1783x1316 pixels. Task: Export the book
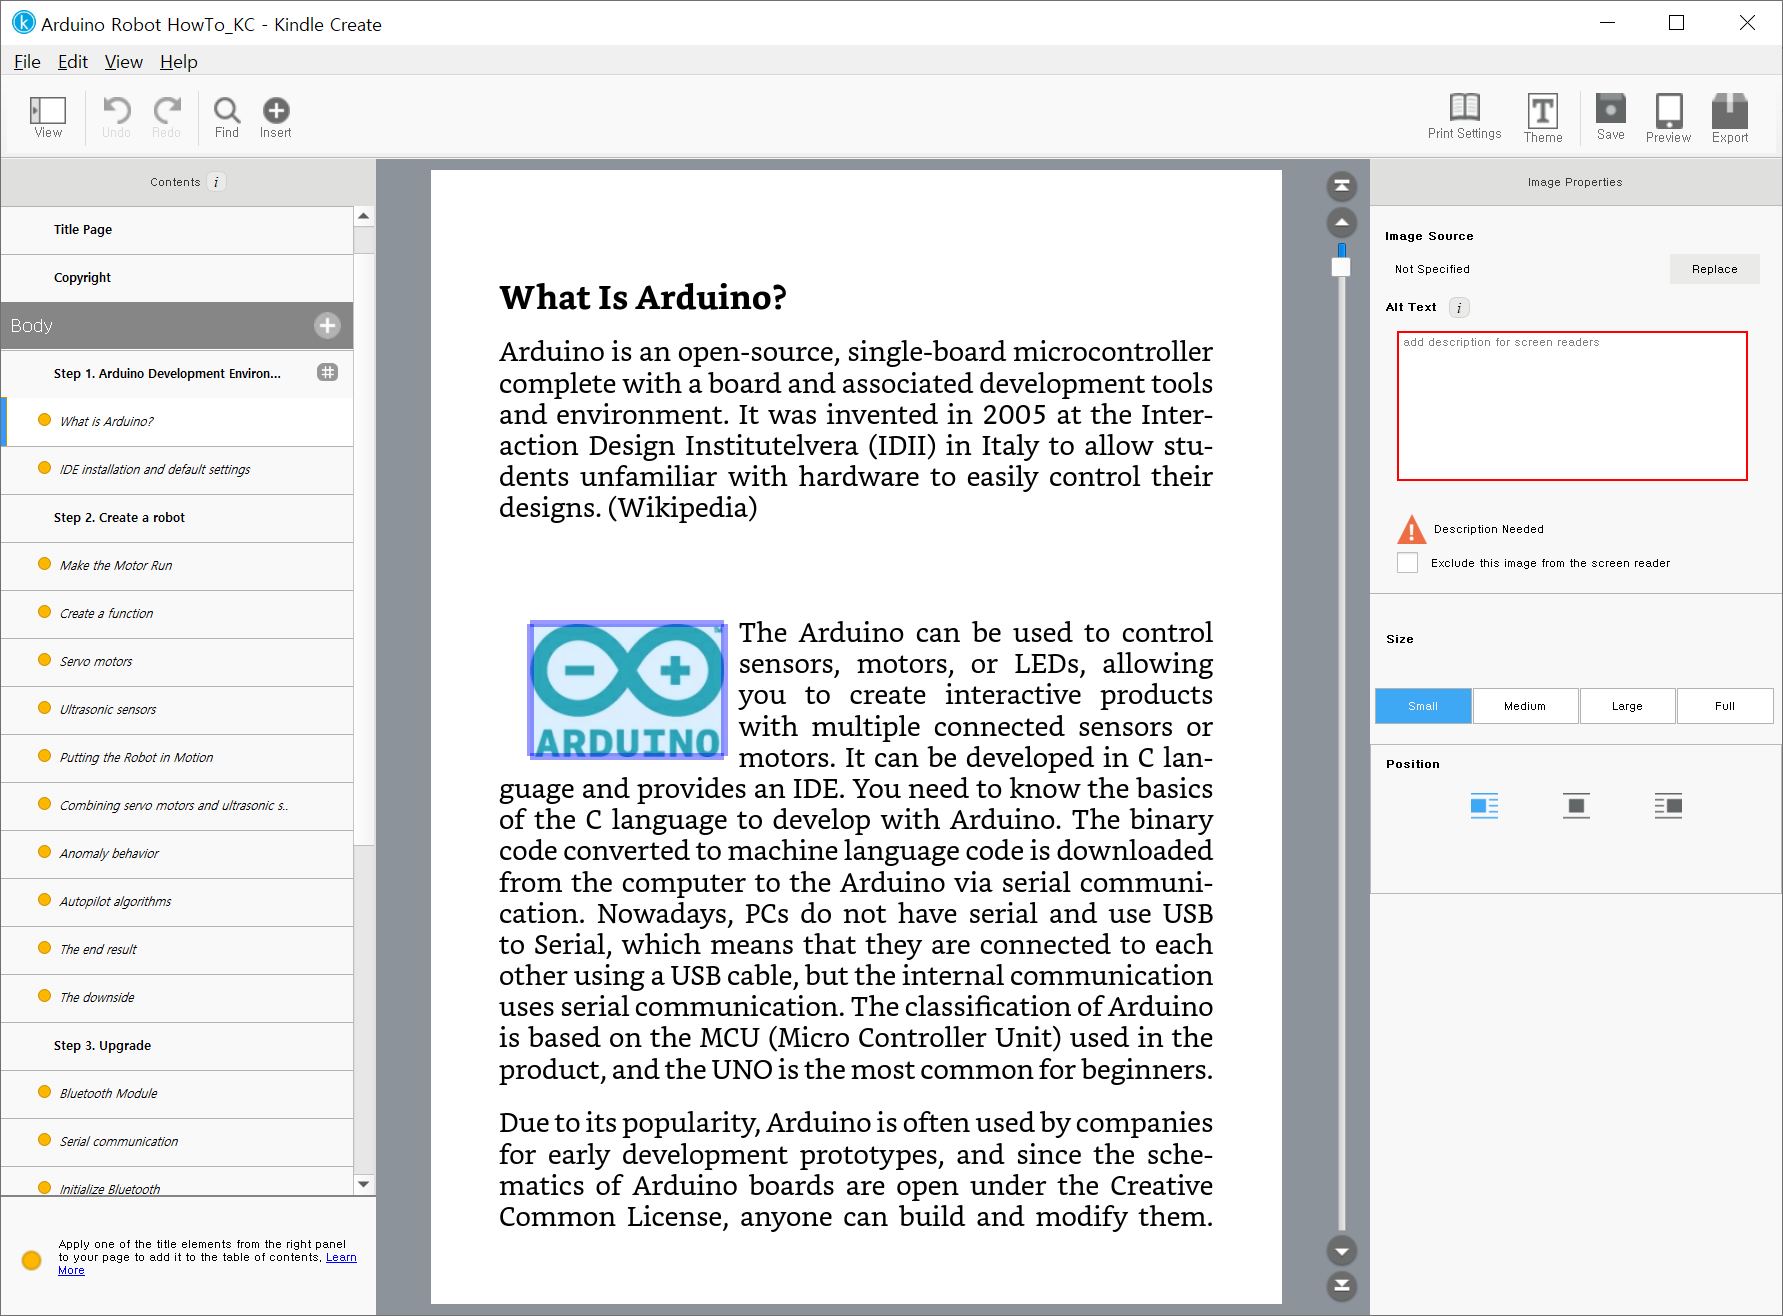[1730, 118]
